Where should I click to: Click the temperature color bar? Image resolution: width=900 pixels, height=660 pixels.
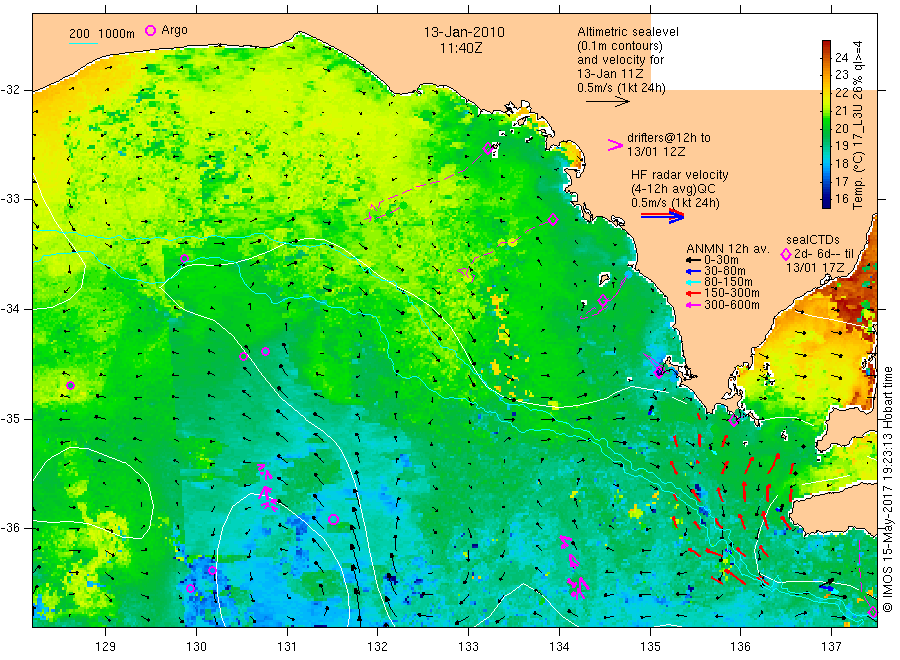(x=826, y=124)
